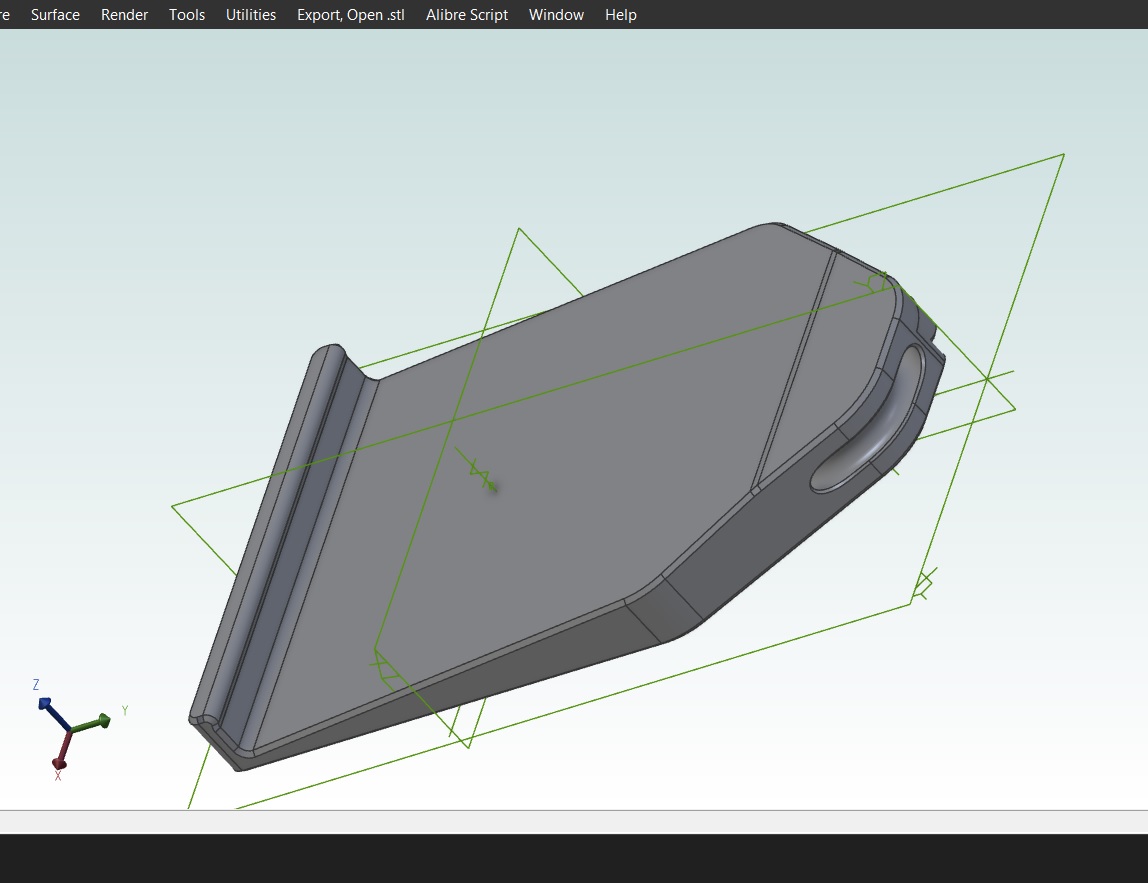
Task: Open the Tools menu
Action: click(x=187, y=15)
